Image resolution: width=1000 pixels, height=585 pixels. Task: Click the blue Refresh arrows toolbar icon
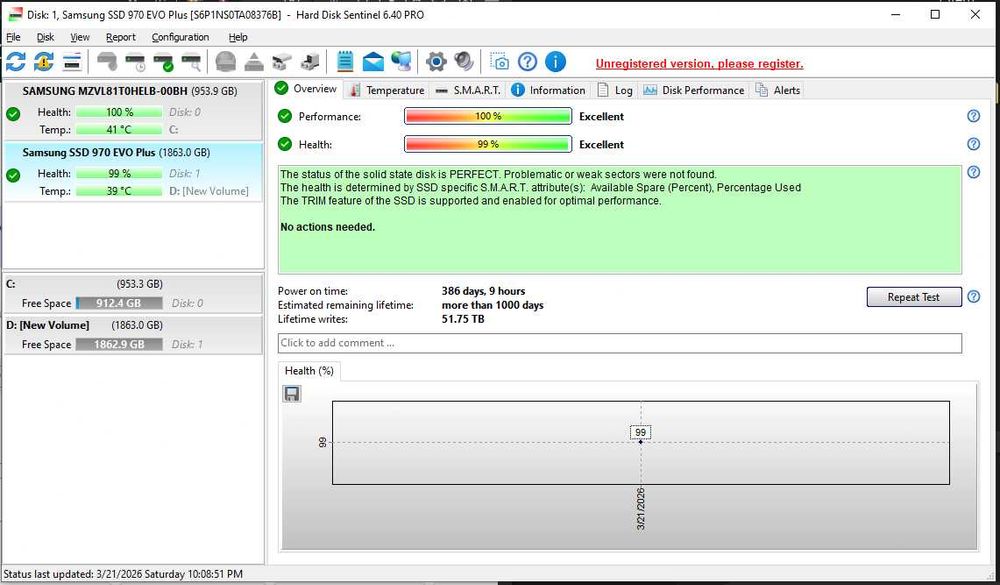16,62
